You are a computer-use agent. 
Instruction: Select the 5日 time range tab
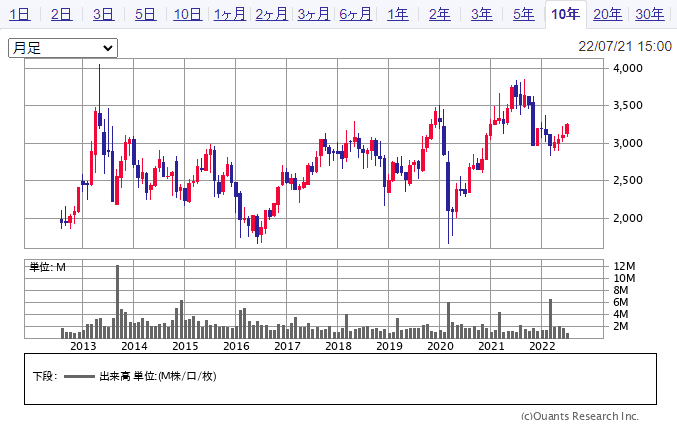coord(145,14)
